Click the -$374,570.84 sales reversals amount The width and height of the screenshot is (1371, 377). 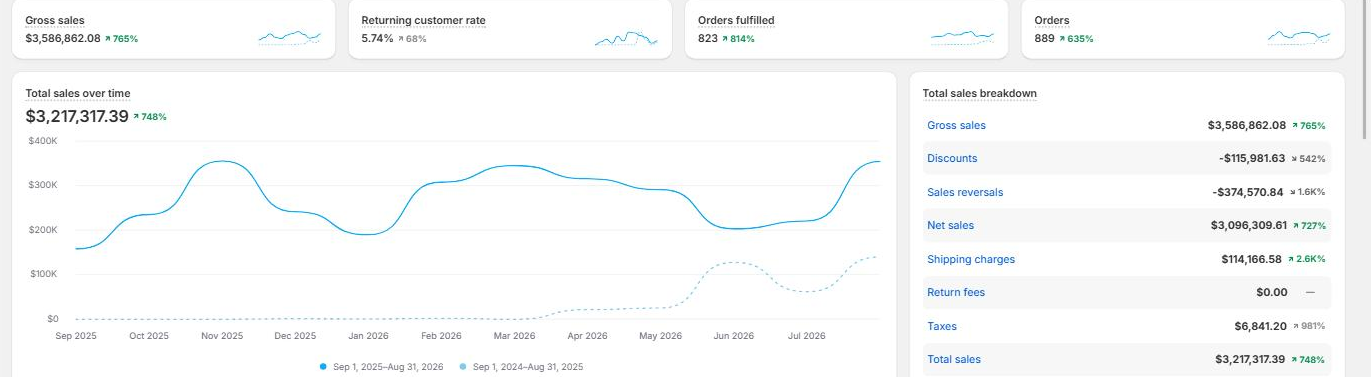coord(1248,192)
